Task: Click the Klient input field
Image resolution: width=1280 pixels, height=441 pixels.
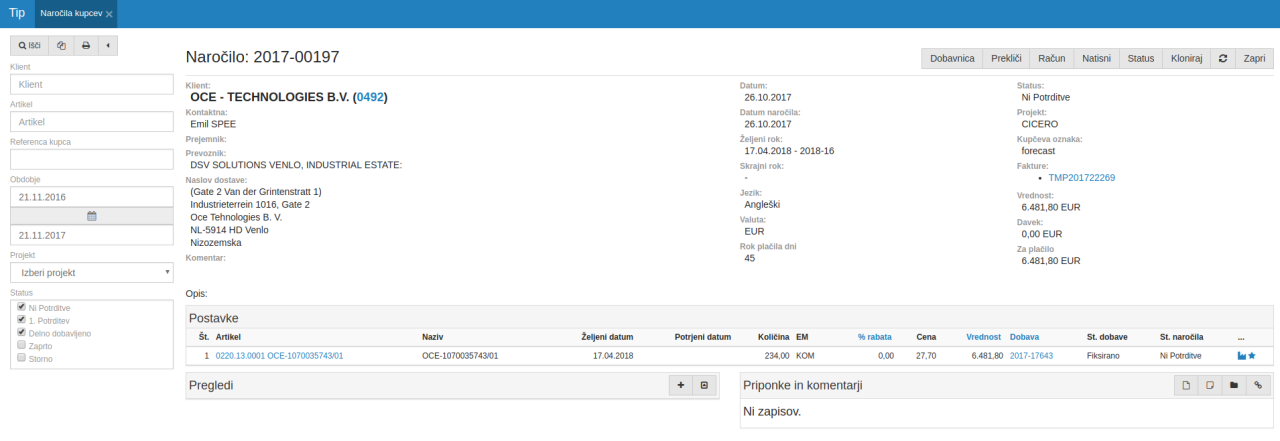Action: [x=92, y=85]
